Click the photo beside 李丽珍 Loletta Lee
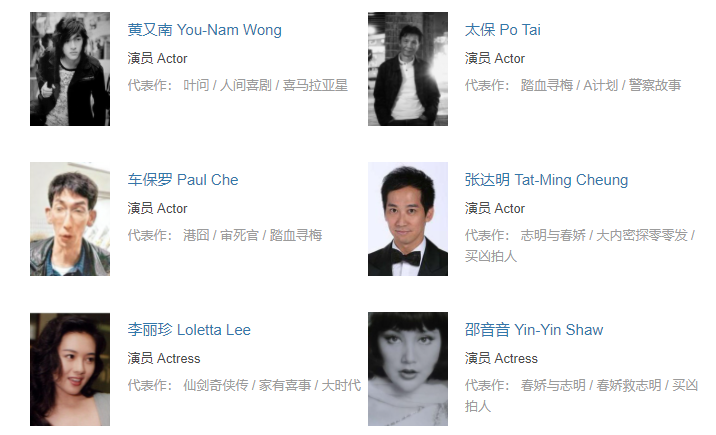This screenshot has width=716, height=435. click(x=70, y=369)
